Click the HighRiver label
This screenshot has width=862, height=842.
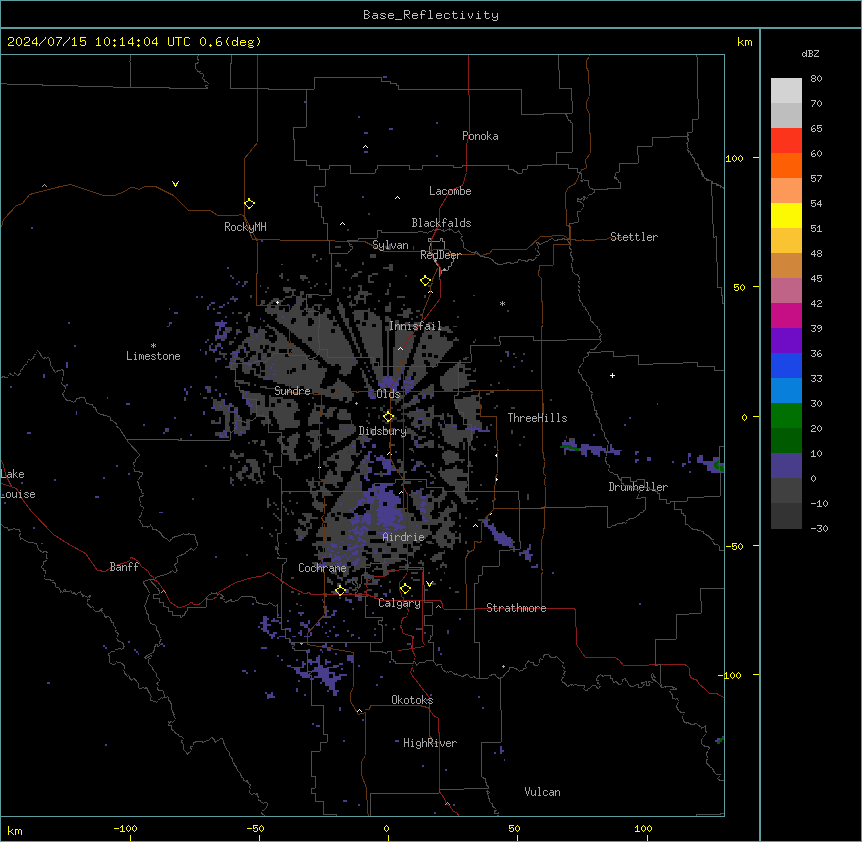click(430, 743)
